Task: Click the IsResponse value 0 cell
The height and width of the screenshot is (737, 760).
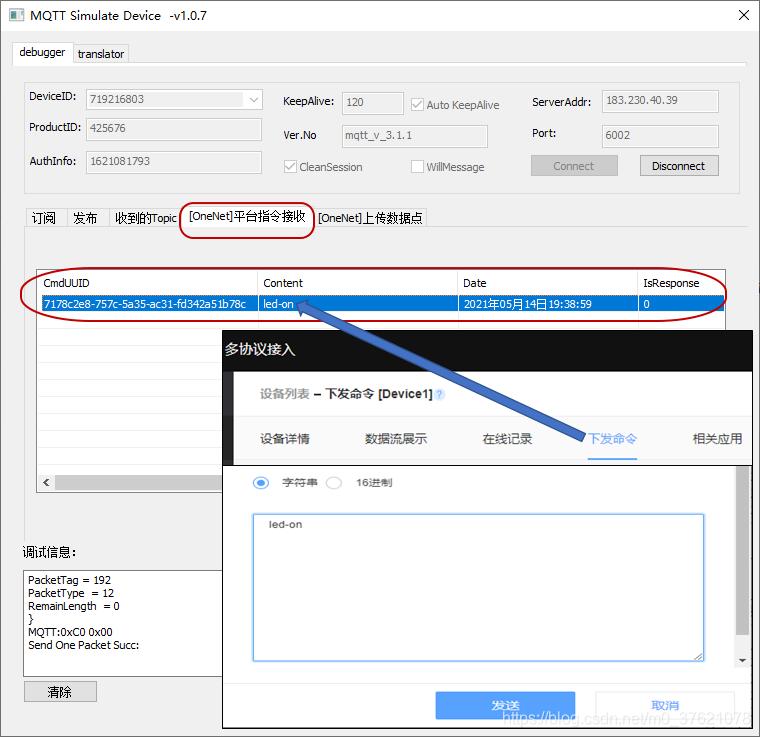Action: (681, 304)
